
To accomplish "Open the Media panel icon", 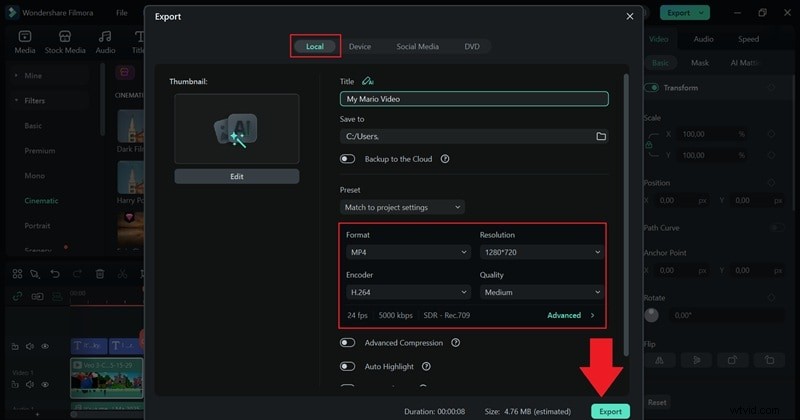I will (24, 36).
